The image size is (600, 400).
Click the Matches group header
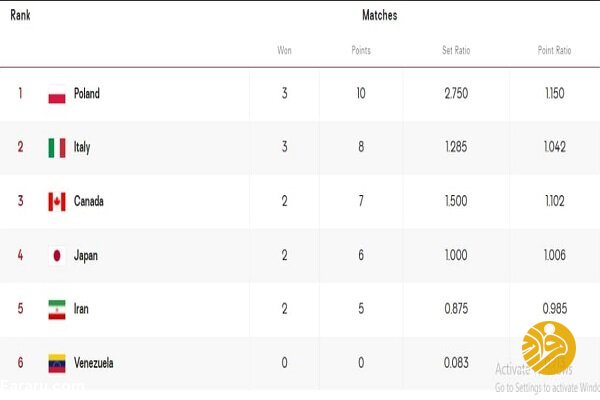[380, 15]
